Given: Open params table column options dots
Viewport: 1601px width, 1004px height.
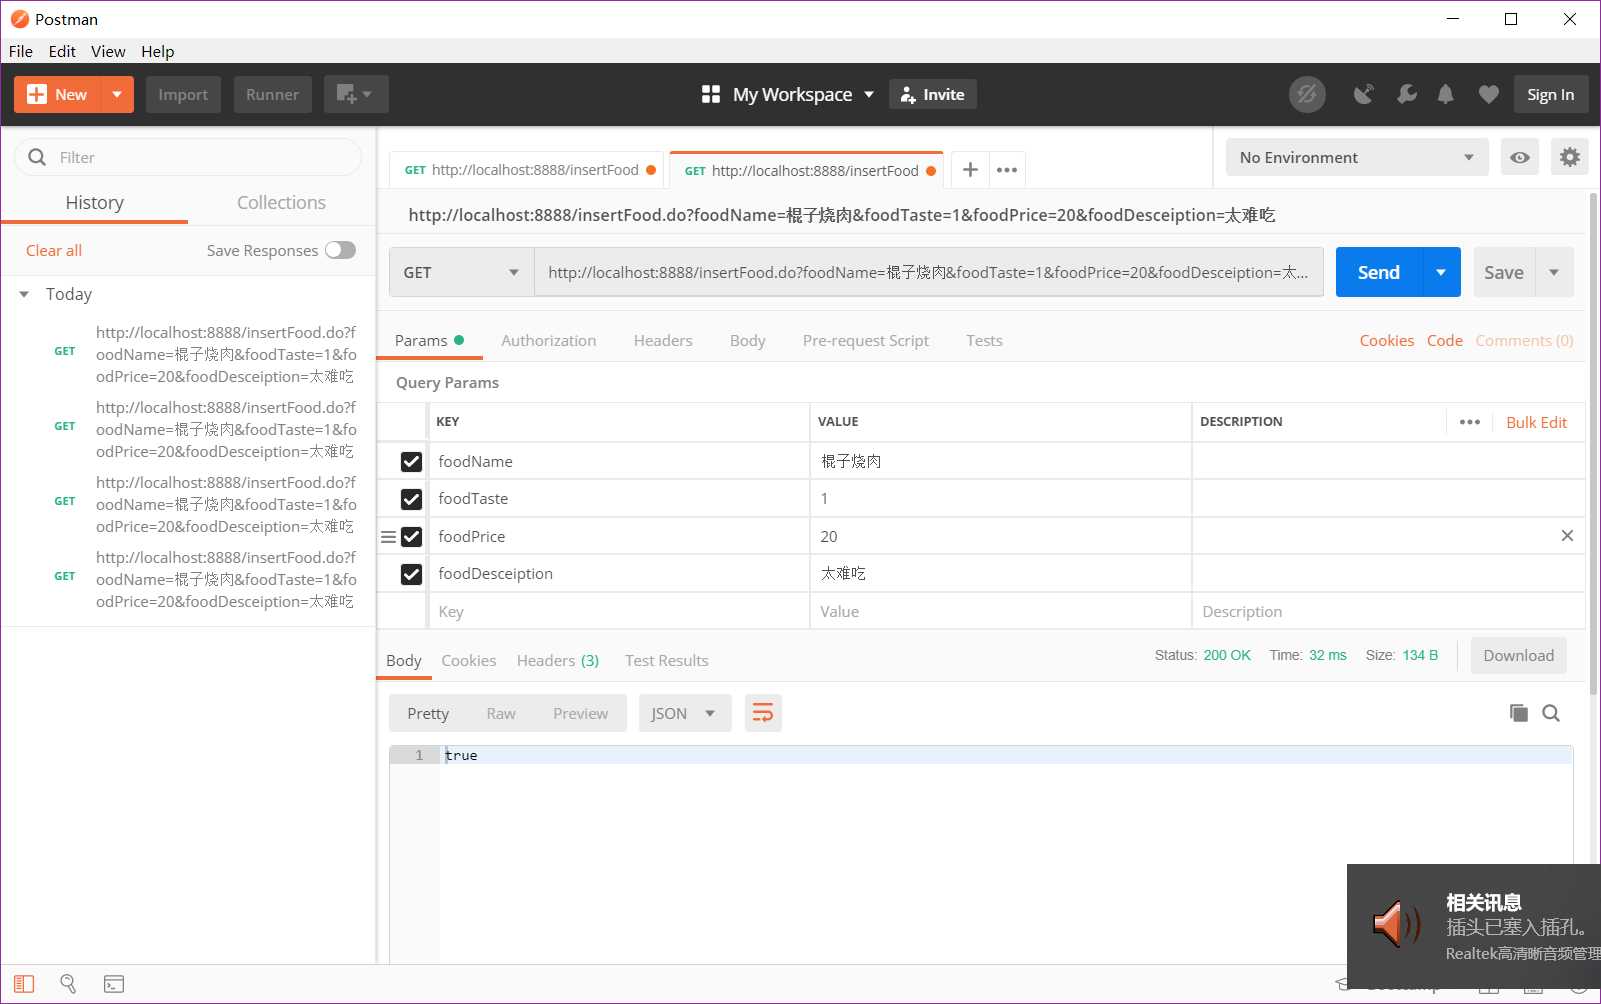Looking at the screenshot, I should coord(1469,422).
